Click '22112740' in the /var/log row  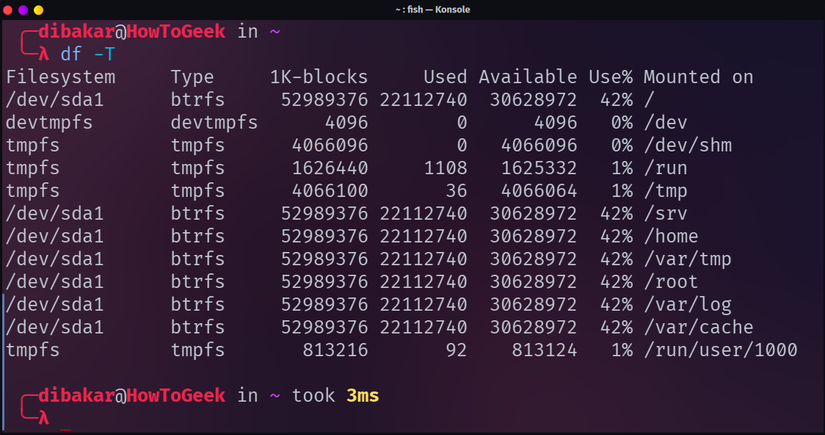[x=423, y=305]
